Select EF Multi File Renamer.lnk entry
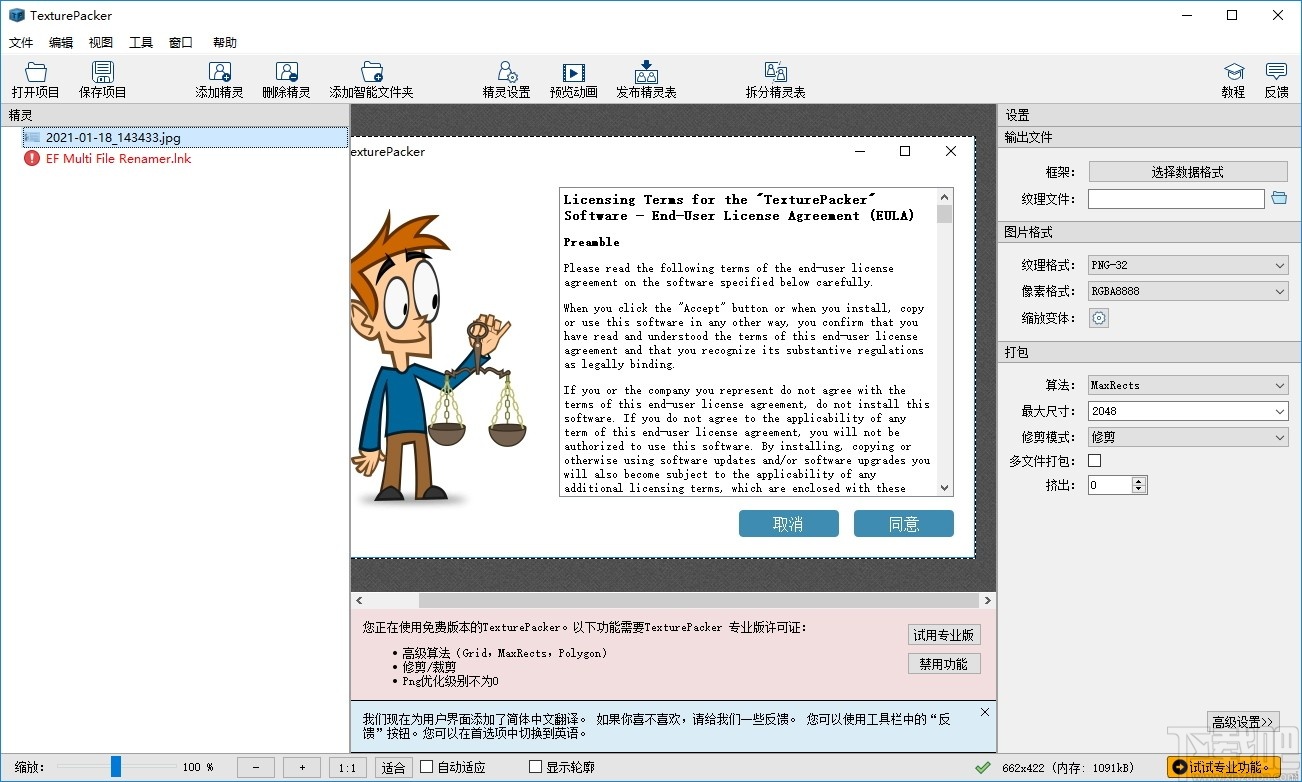Image resolution: width=1302 pixels, height=782 pixels. click(118, 158)
